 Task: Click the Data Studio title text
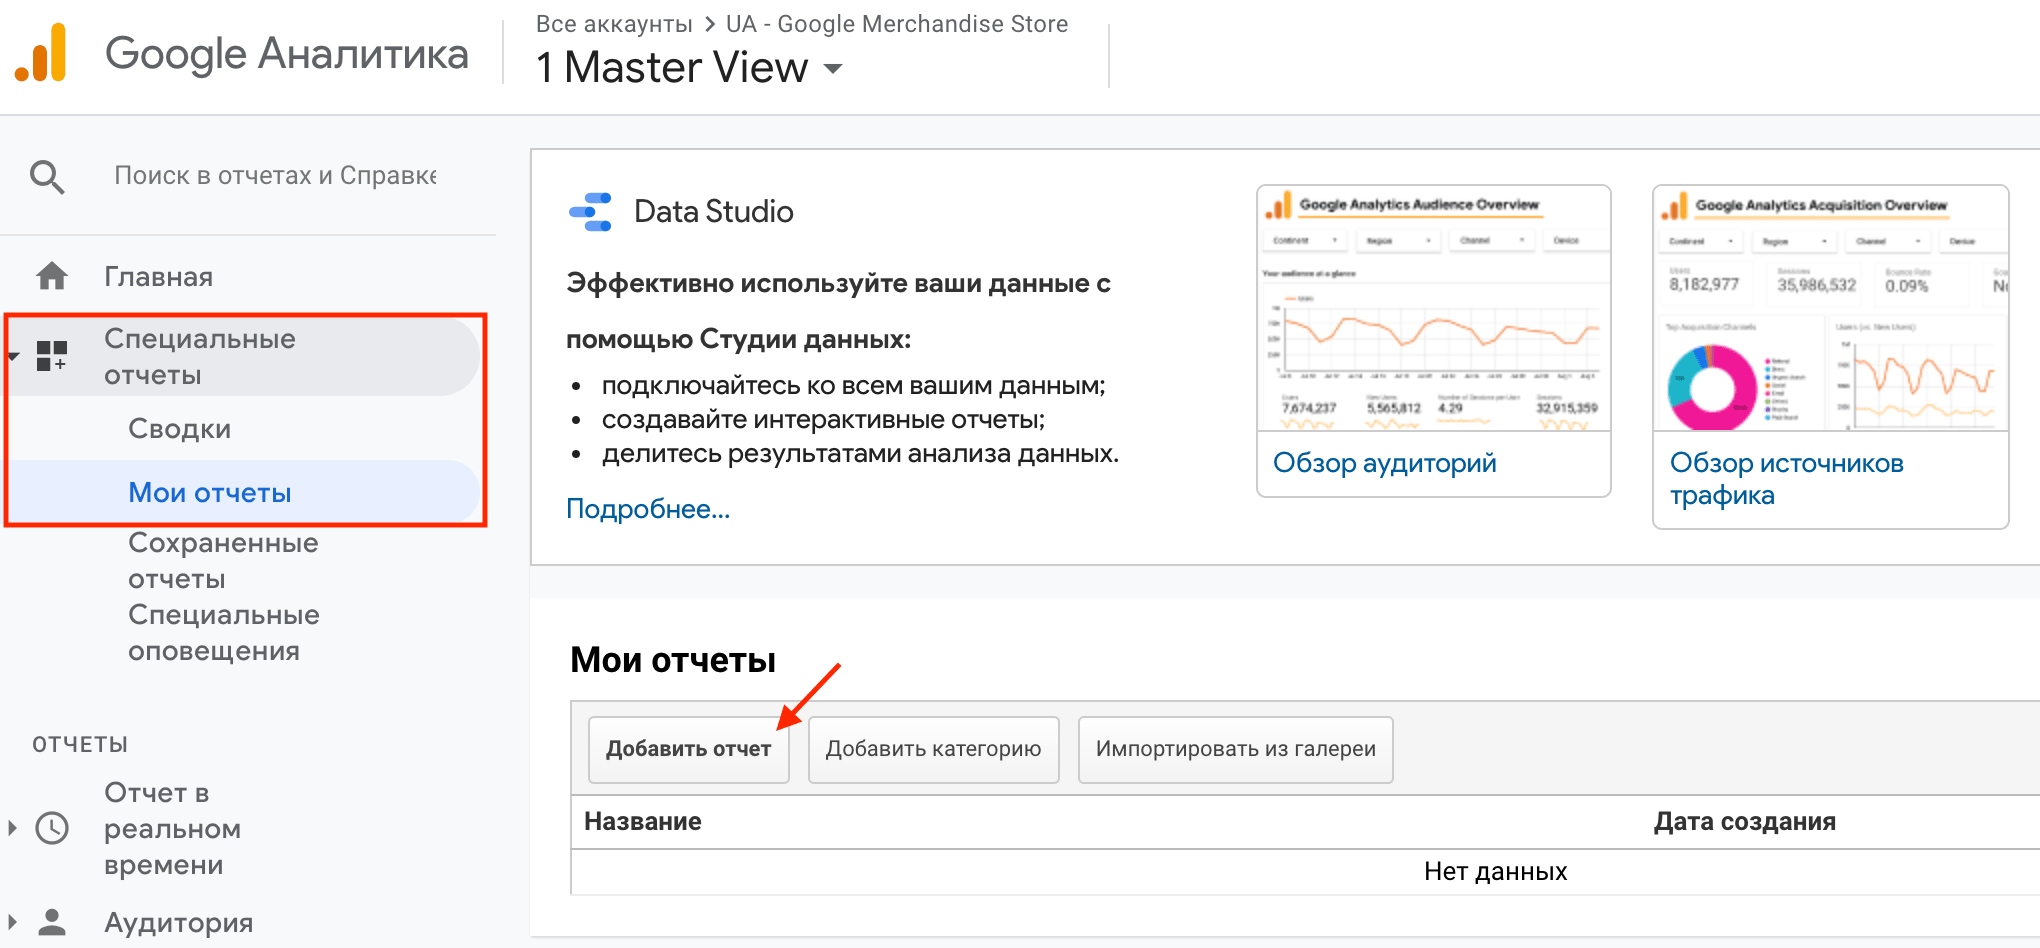(x=714, y=212)
